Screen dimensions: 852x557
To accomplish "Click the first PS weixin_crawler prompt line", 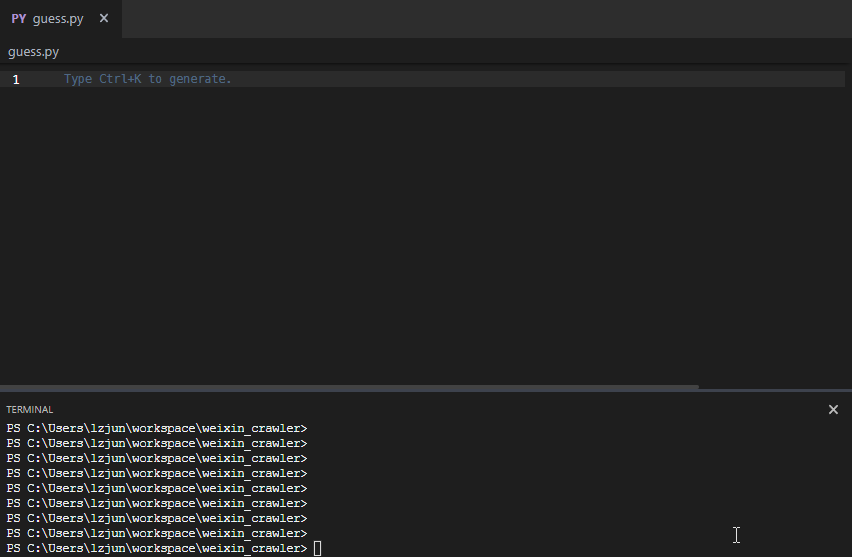I will [156, 428].
